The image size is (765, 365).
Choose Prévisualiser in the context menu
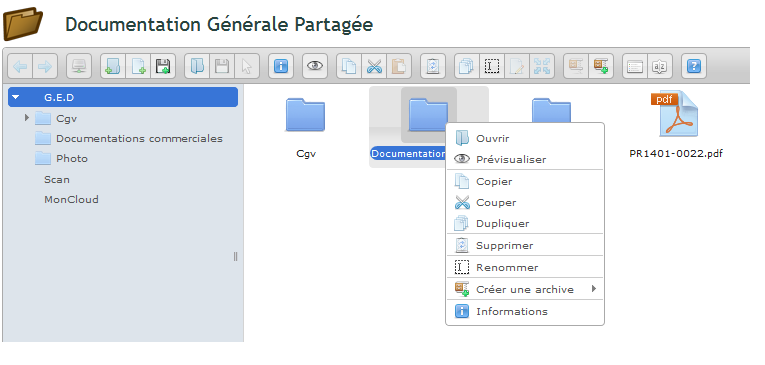tap(525, 160)
